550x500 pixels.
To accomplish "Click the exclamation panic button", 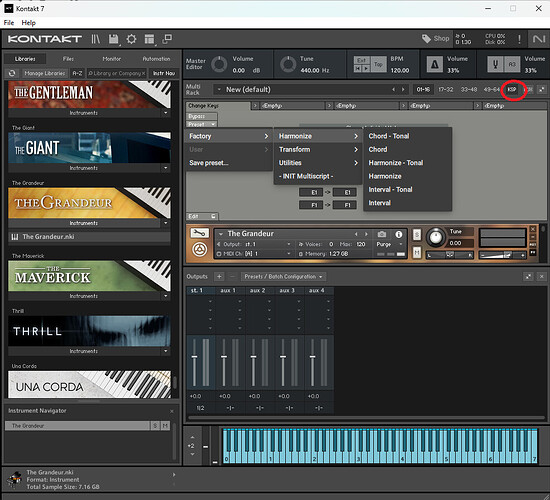I will pyautogui.click(x=519, y=39).
